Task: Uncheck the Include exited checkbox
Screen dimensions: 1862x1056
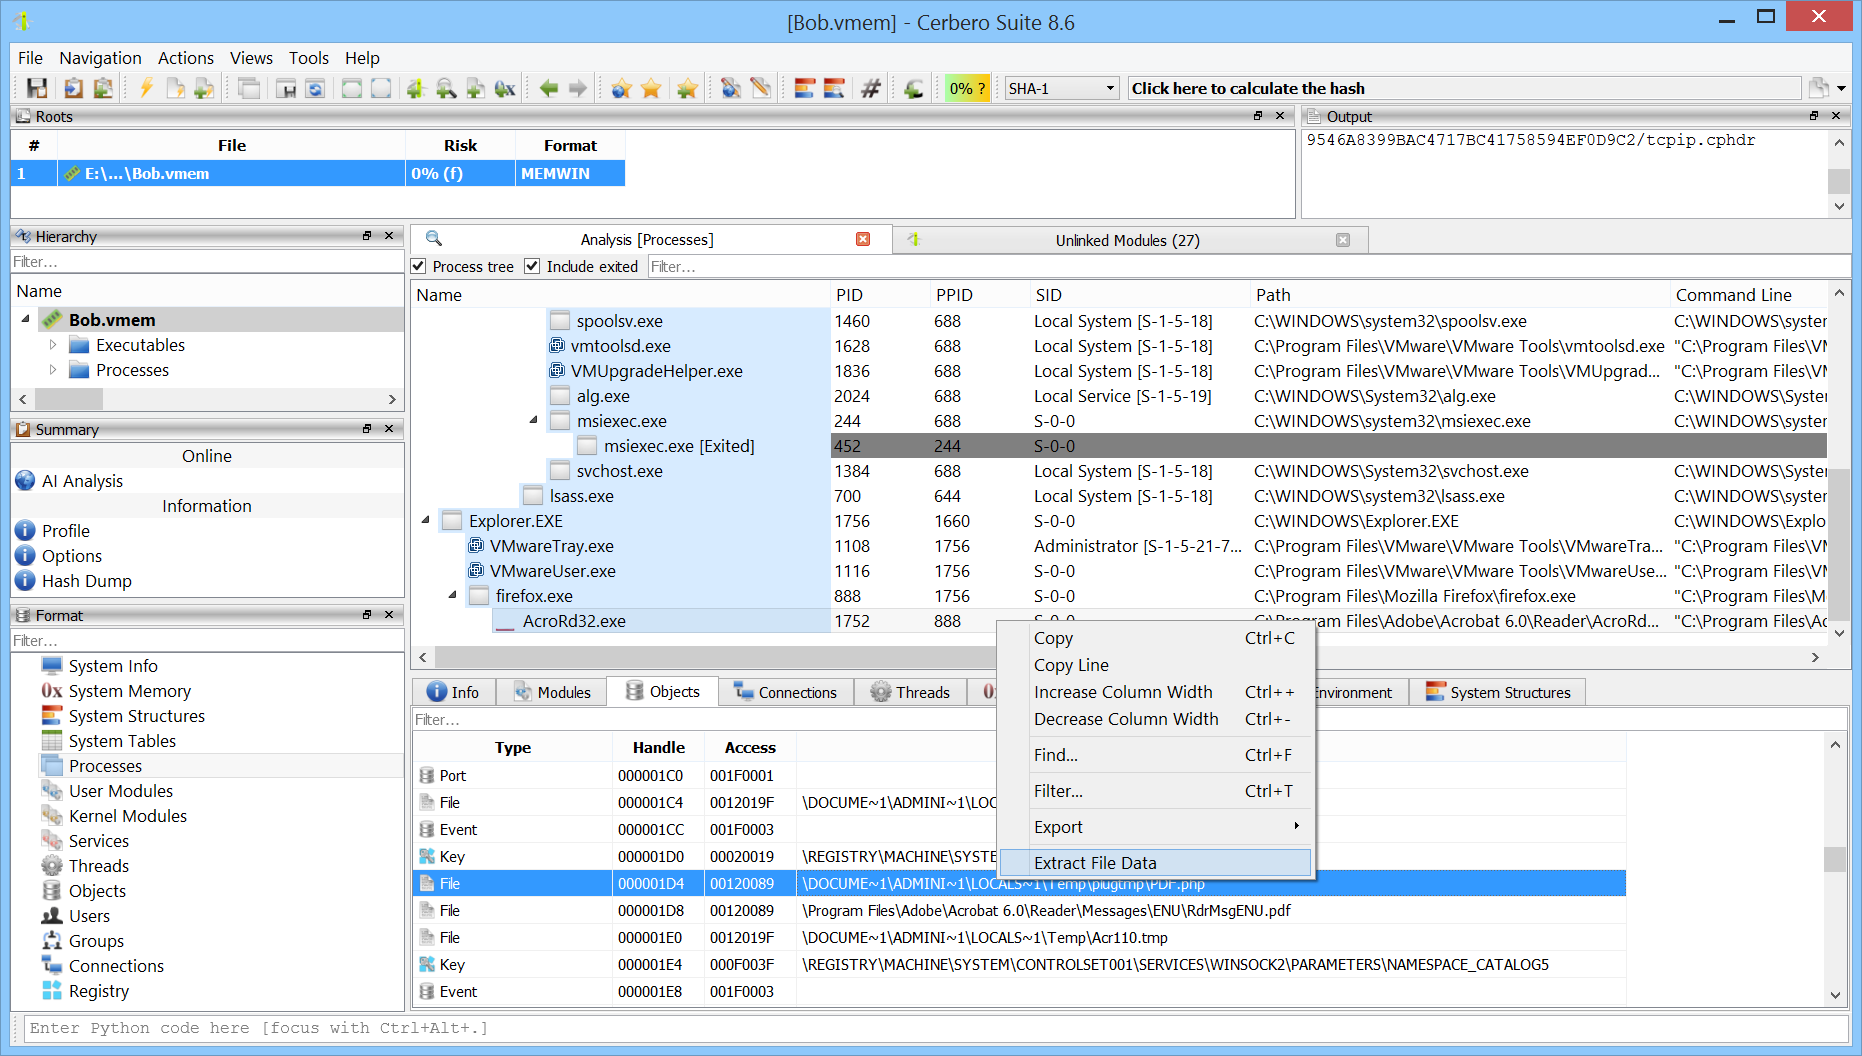Action: coord(533,267)
